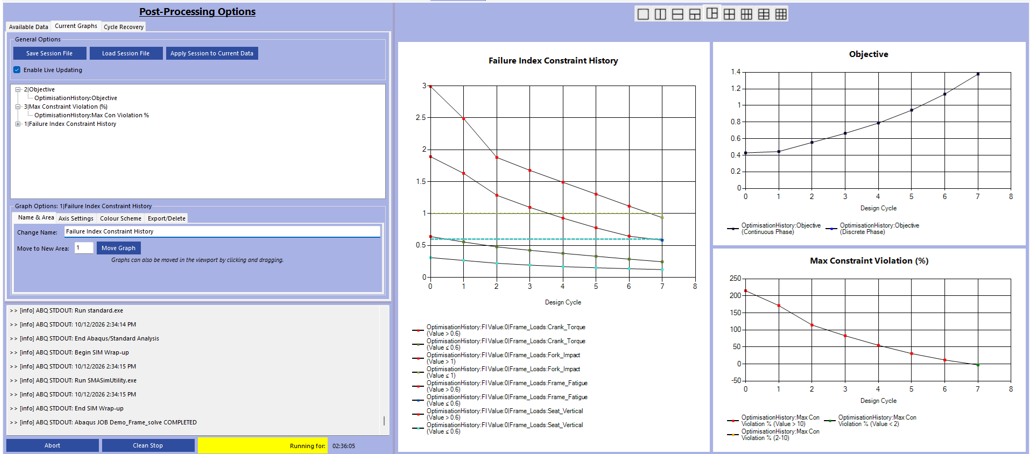Collapse the 2|Objective tree node

(17, 89)
